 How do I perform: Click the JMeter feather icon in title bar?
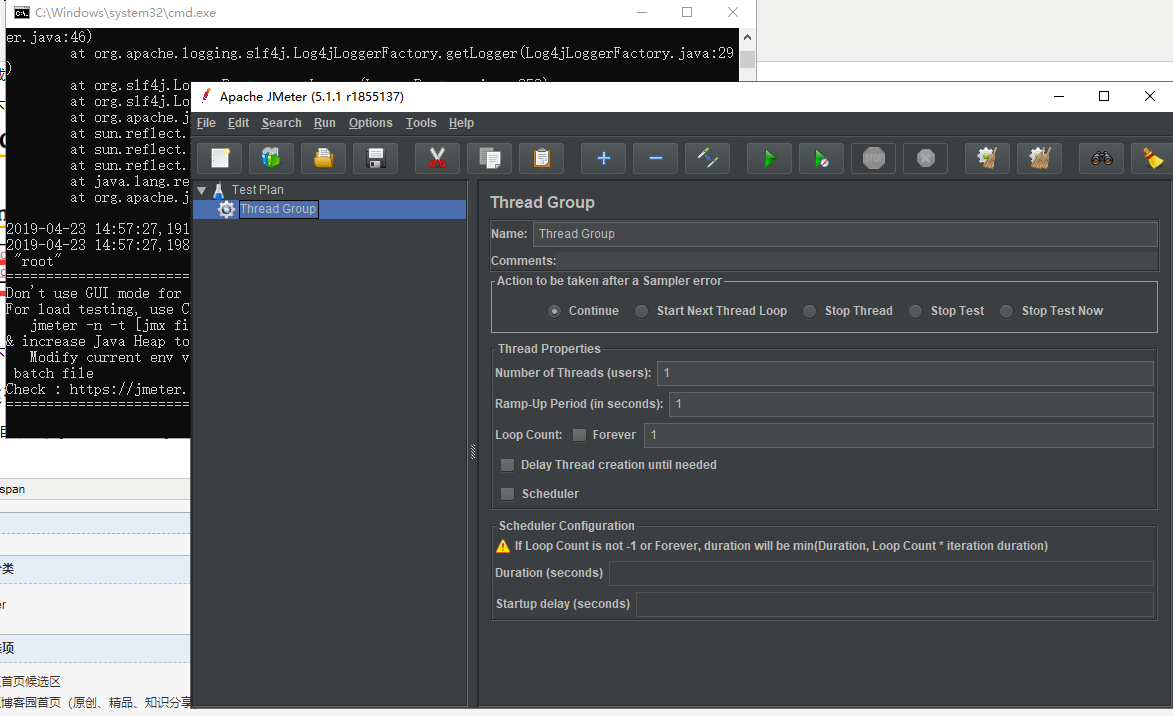tap(206, 96)
